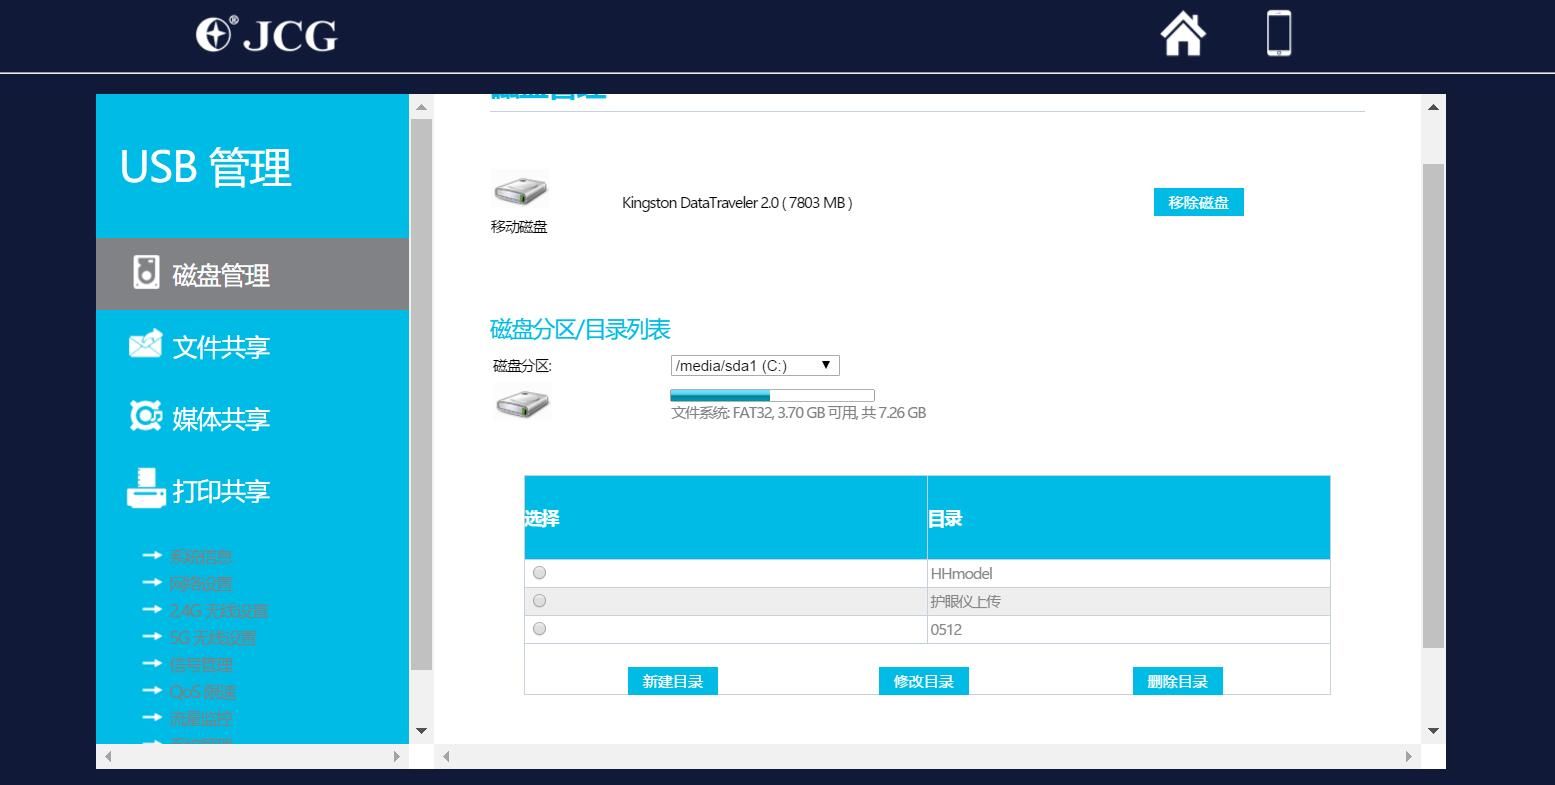Click the 护眼仪上传 directory name
The width and height of the screenshot is (1555, 785).
click(965, 601)
